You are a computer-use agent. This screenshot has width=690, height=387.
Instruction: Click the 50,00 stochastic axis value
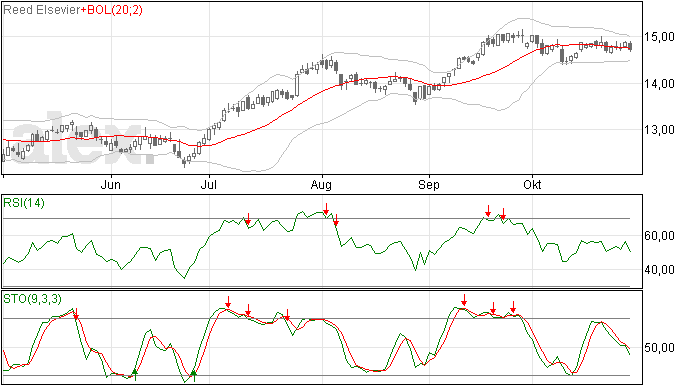click(659, 348)
